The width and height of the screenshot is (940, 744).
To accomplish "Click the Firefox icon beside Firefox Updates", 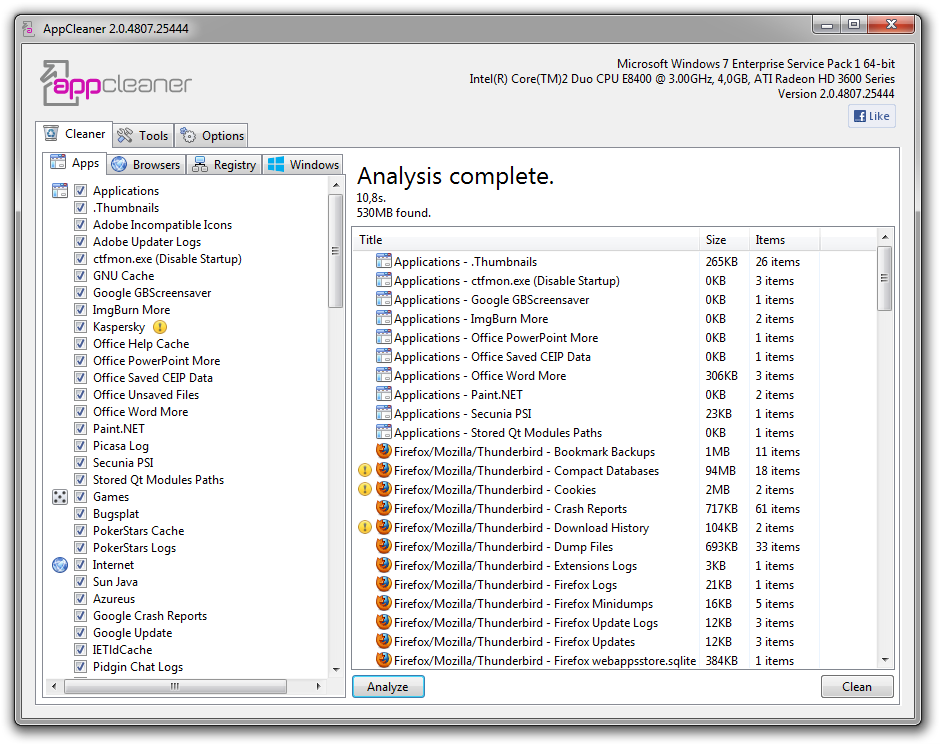I will coord(384,641).
